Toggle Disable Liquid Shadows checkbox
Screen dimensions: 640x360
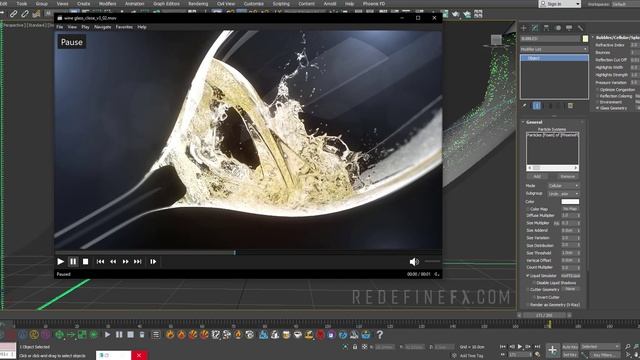coord(534,283)
